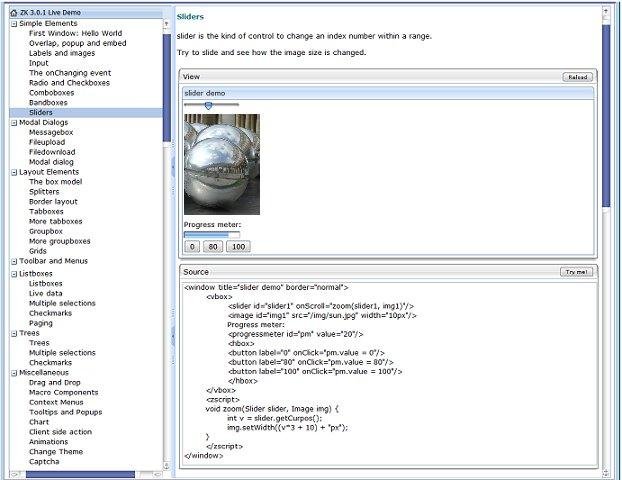
Task: Open the Chart demo
Action: tap(39, 423)
